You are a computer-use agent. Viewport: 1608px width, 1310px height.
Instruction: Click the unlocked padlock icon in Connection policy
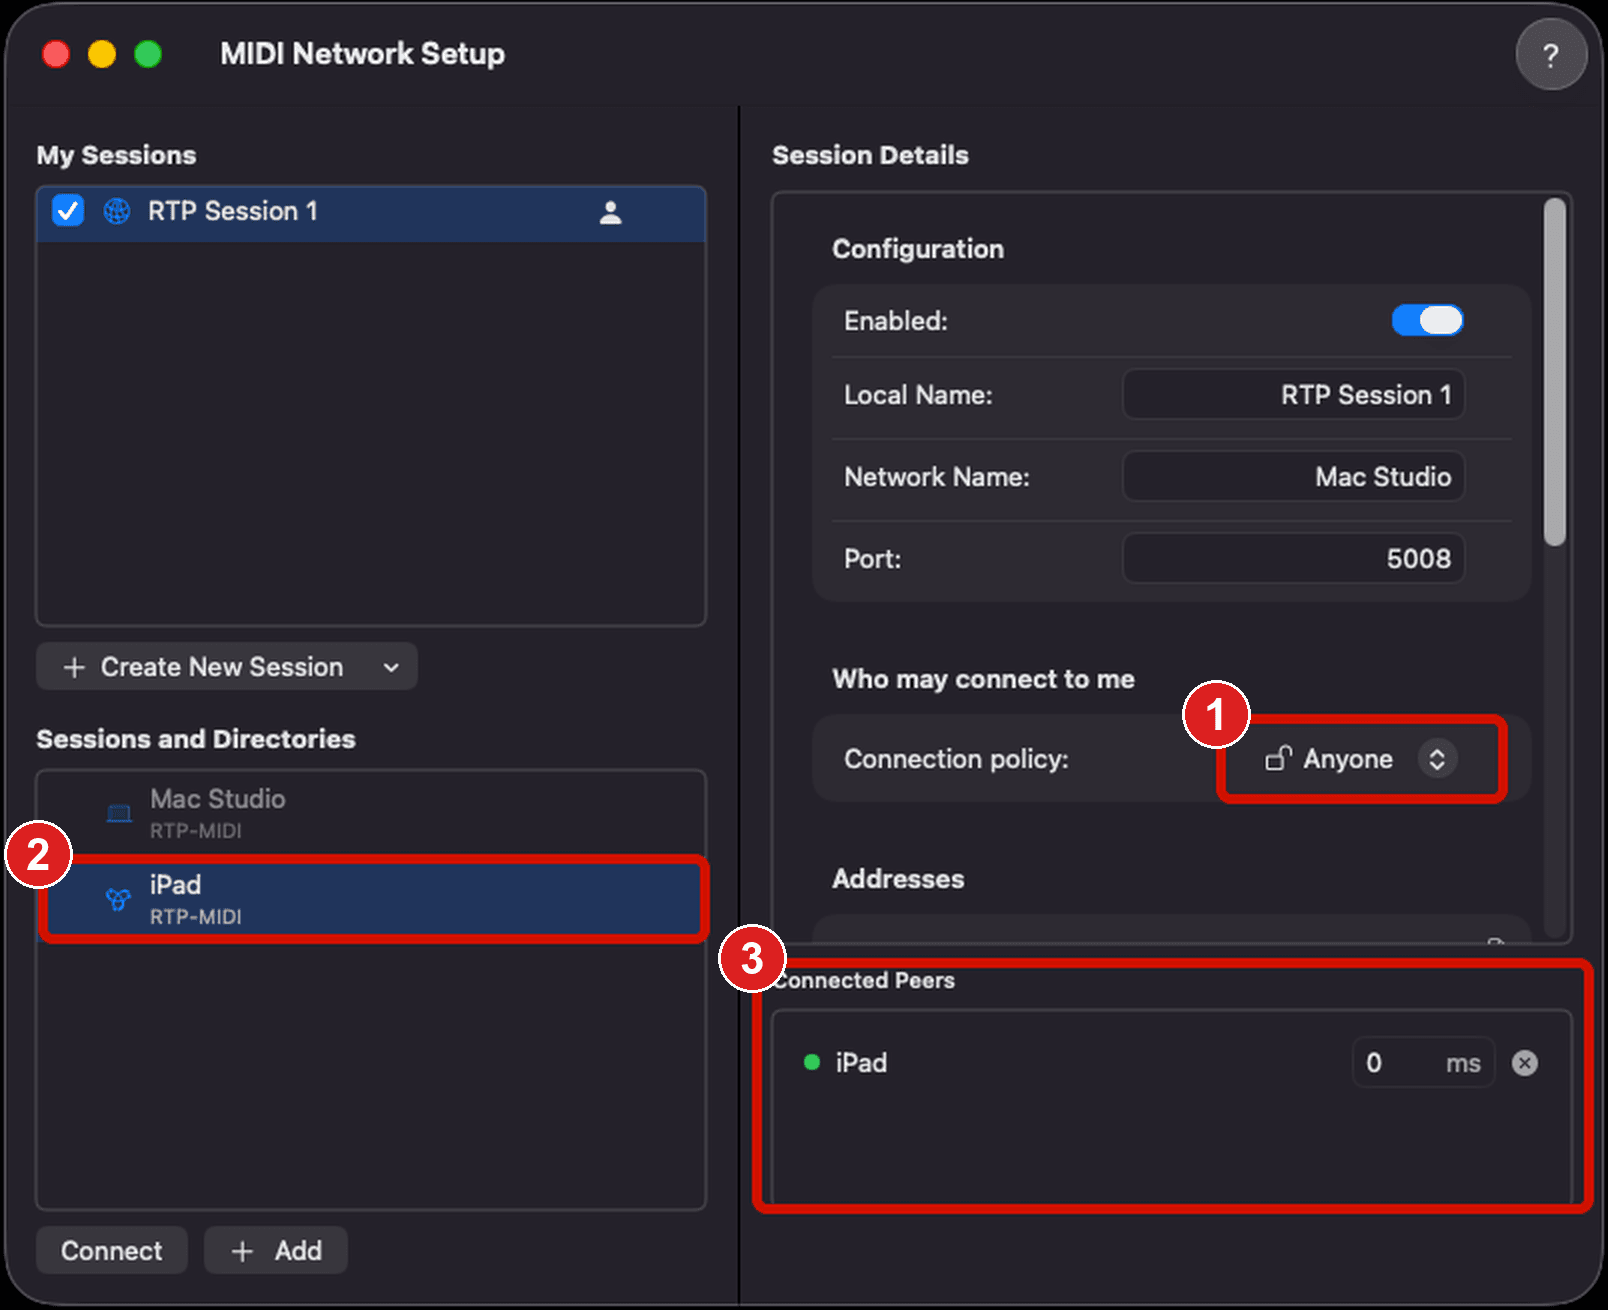1278,759
